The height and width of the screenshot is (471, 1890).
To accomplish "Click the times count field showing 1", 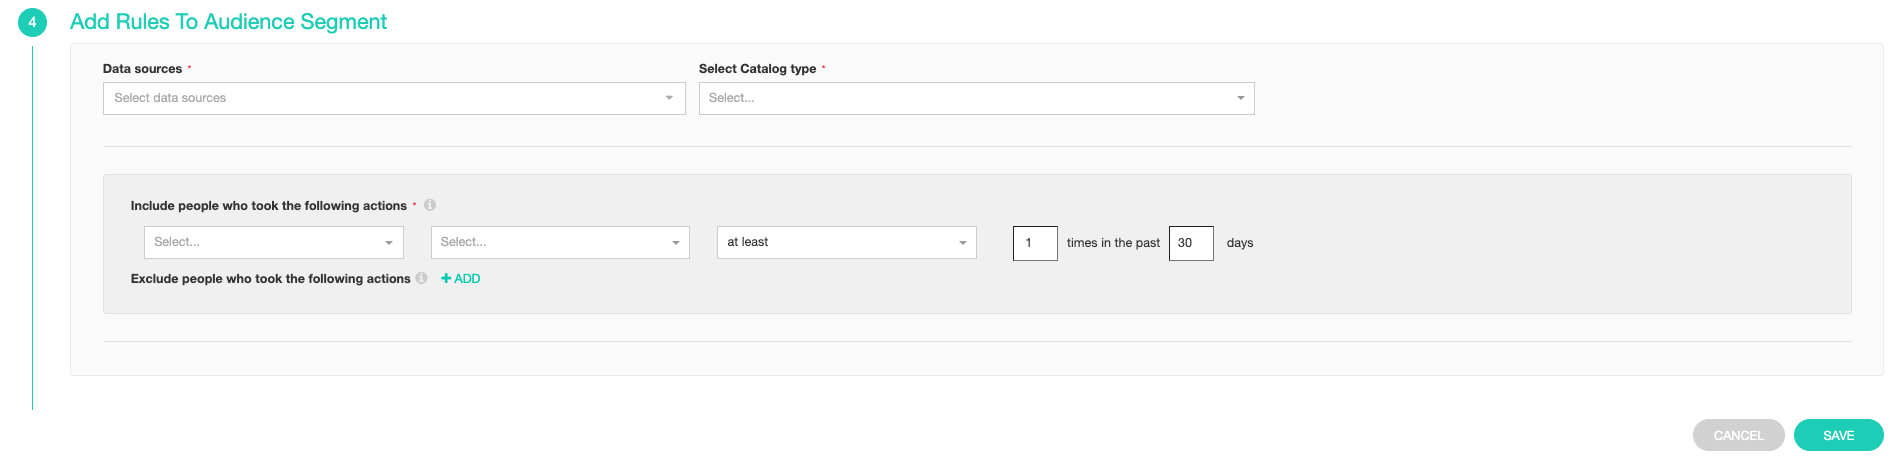I will pyautogui.click(x=1034, y=243).
